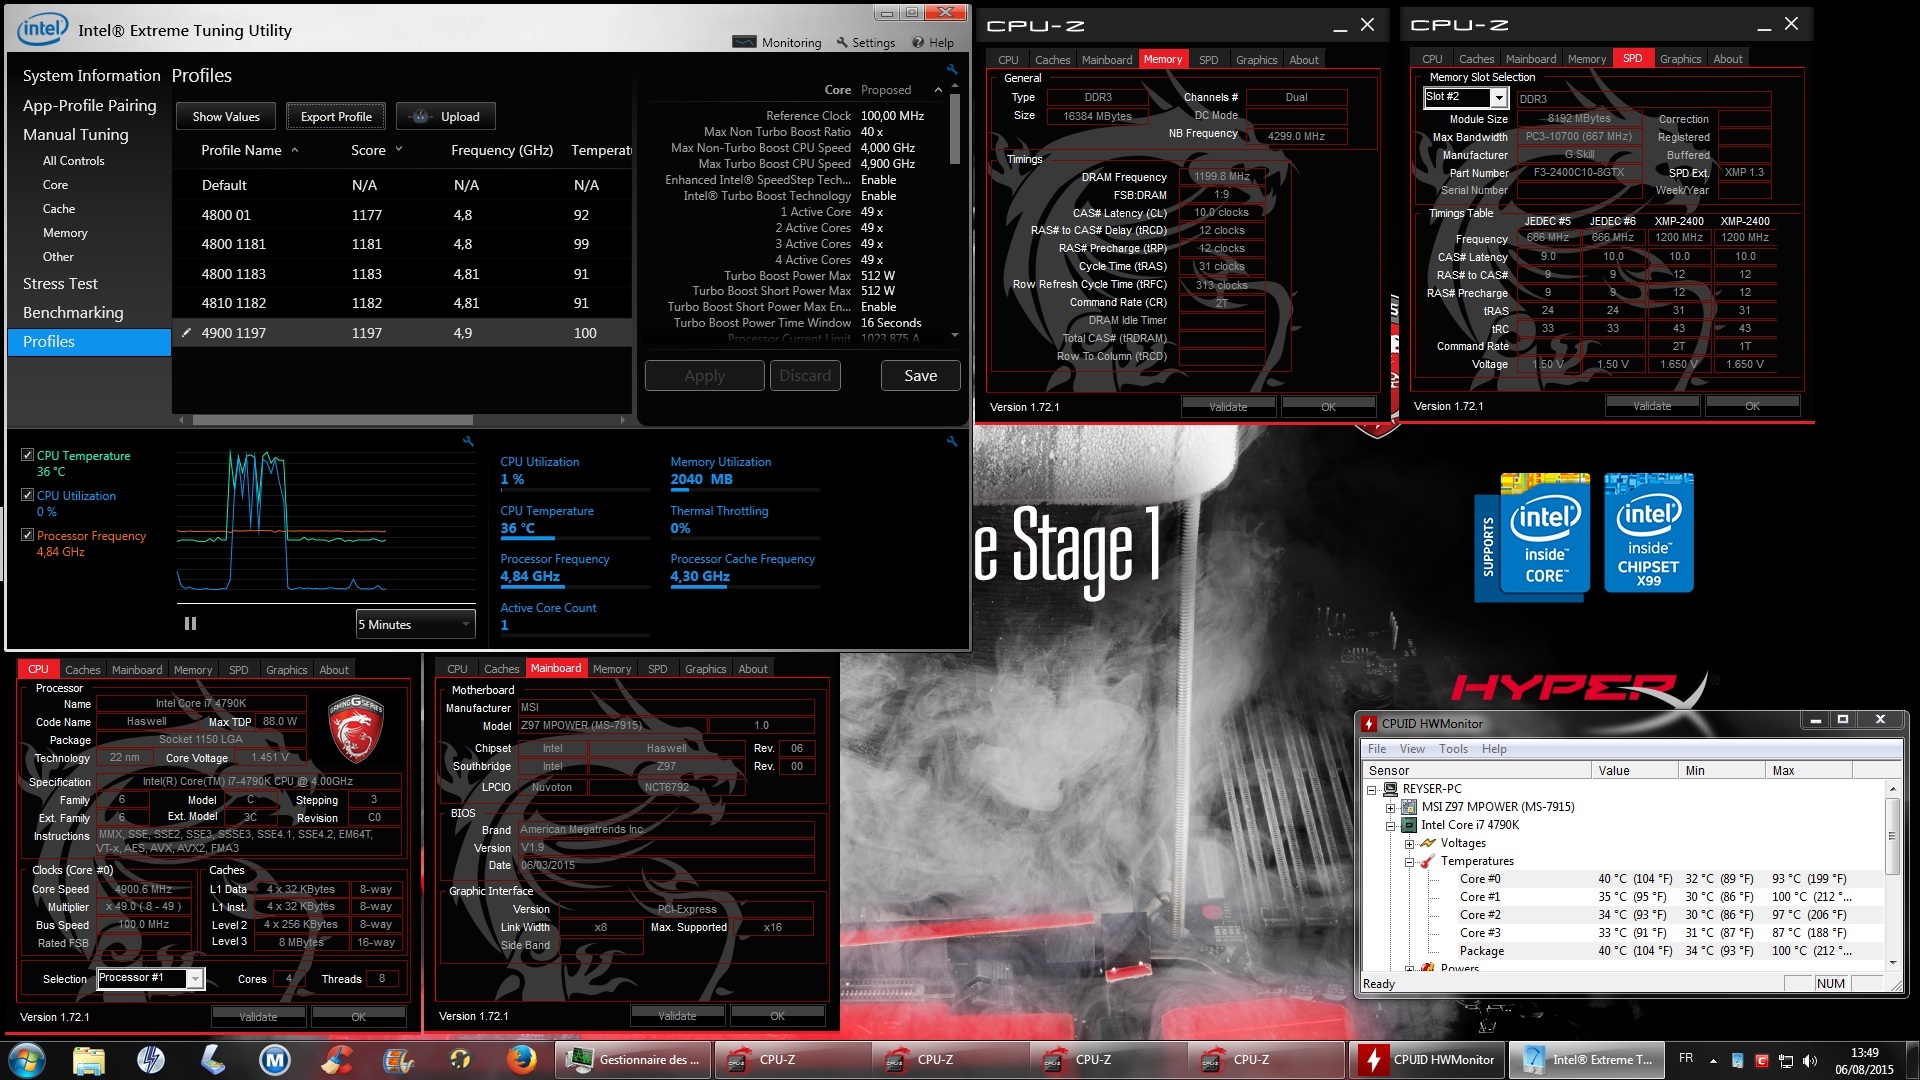Click wrench icon above Memory Utilization readouts
Image resolution: width=1920 pixels, height=1080 pixels.
[952, 441]
